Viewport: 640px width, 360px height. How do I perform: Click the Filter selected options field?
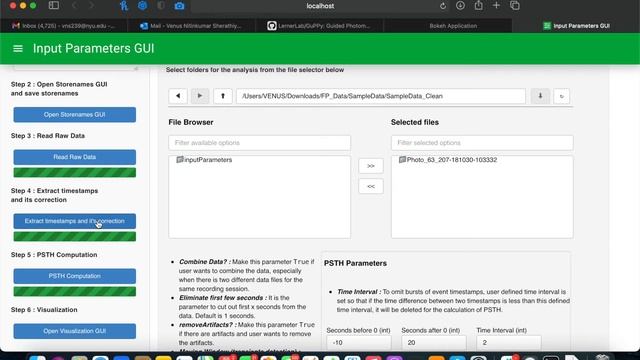(x=482, y=143)
